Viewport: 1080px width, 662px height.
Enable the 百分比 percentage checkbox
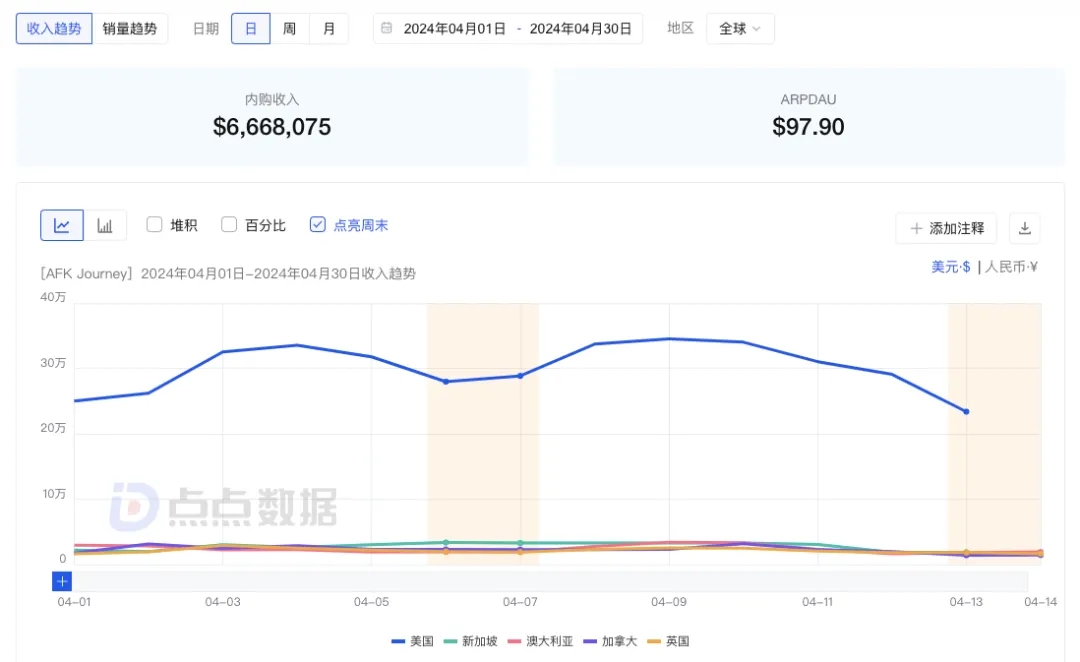pos(229,225)
